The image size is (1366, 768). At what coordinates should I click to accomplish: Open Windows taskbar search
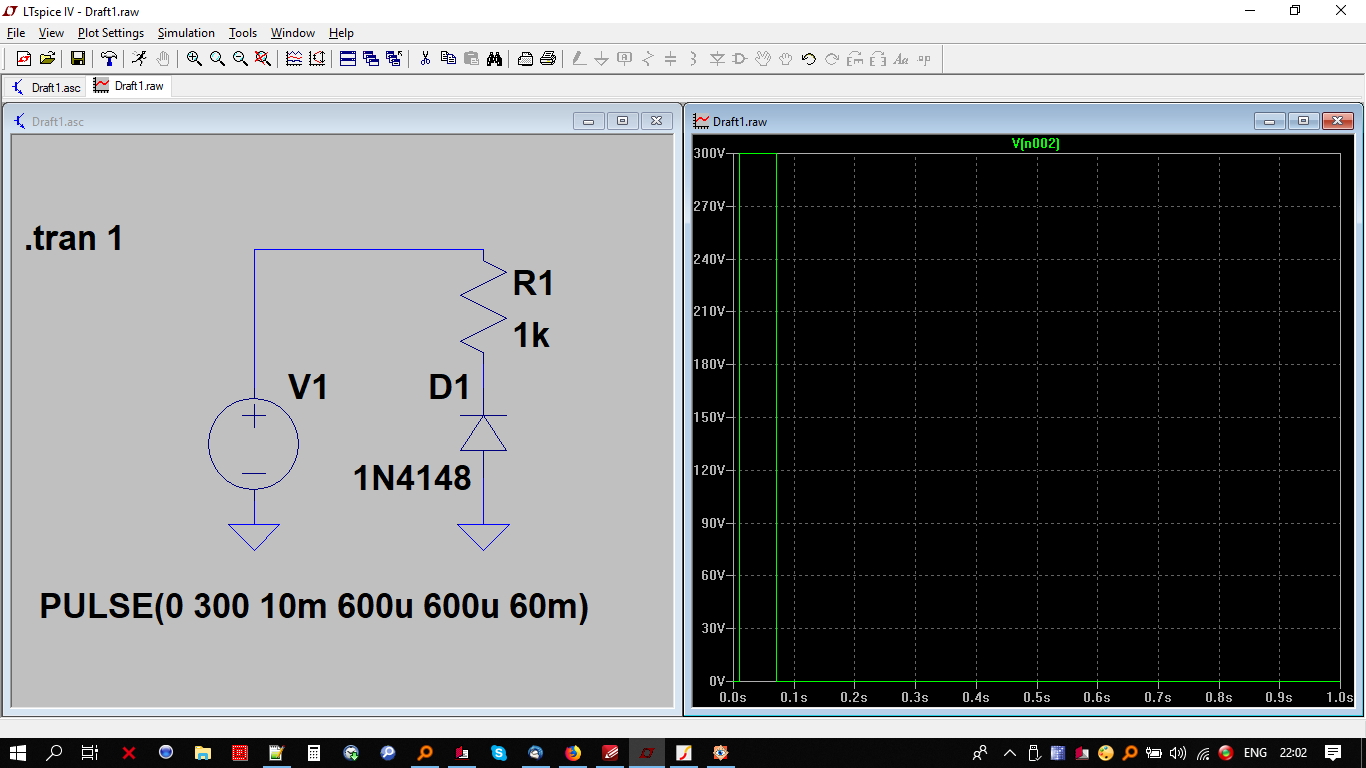(55, 753)
